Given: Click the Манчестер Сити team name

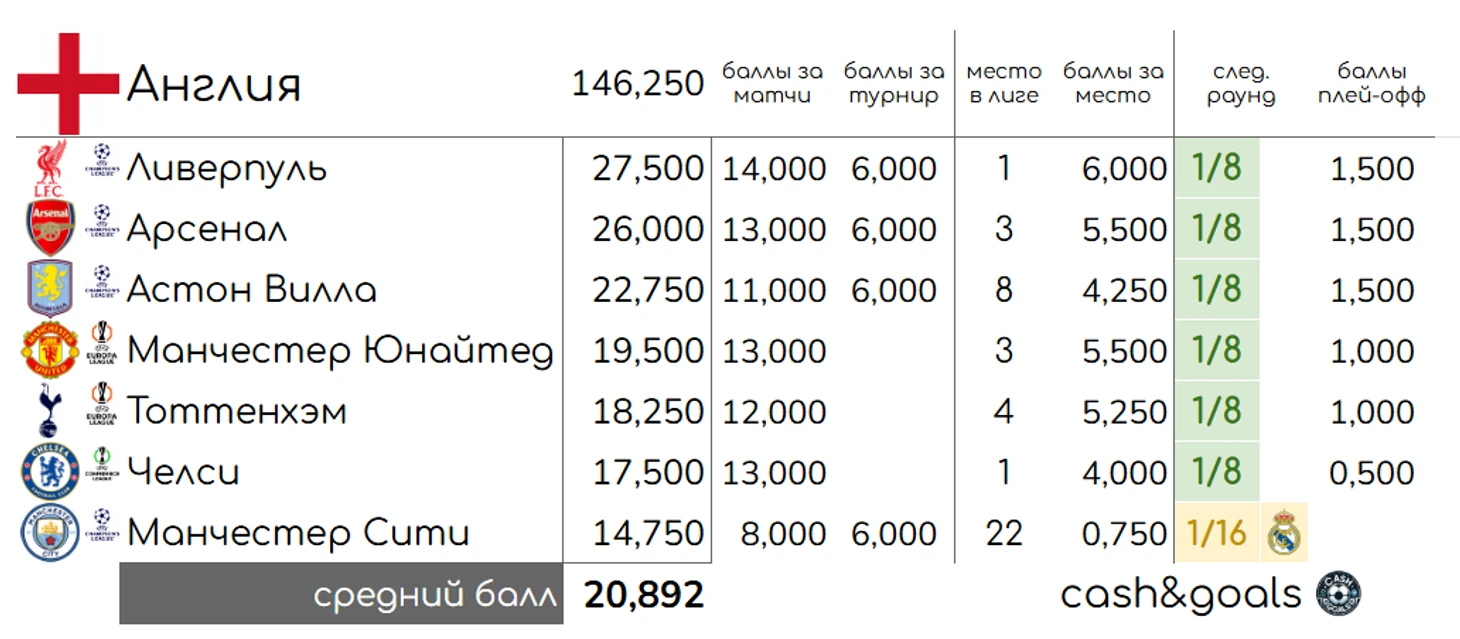Looking at the screenshot, I should coord(298,533).
